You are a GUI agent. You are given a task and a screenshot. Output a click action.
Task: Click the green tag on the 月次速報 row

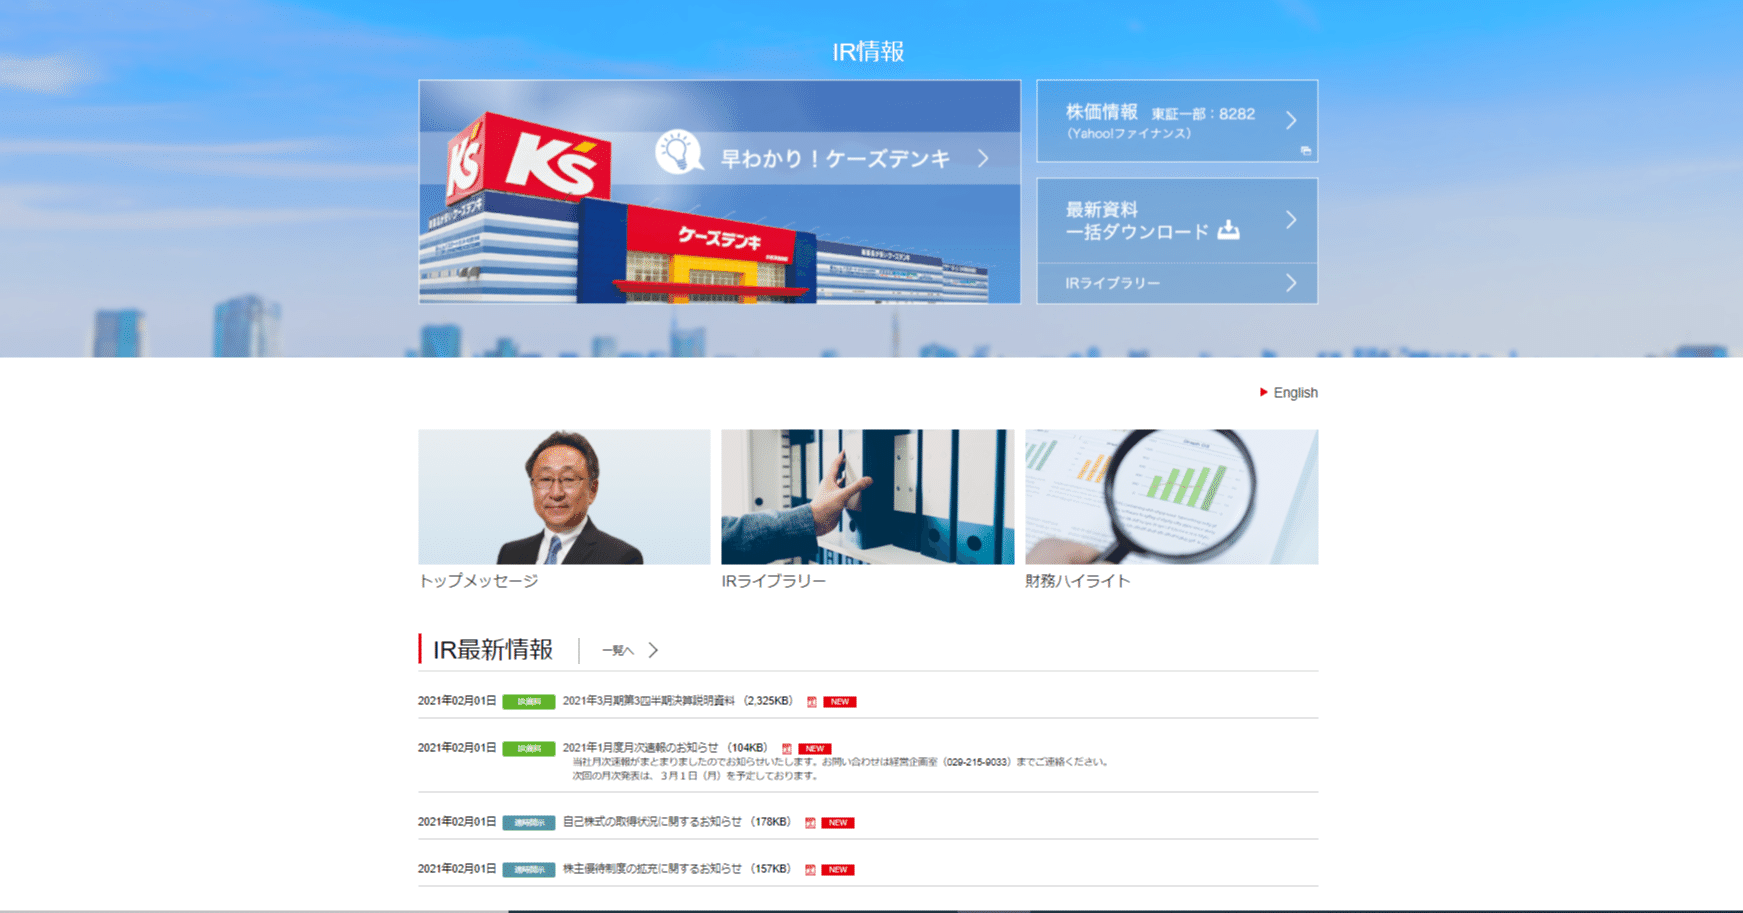pyautogui.click(x=528, y=749)
